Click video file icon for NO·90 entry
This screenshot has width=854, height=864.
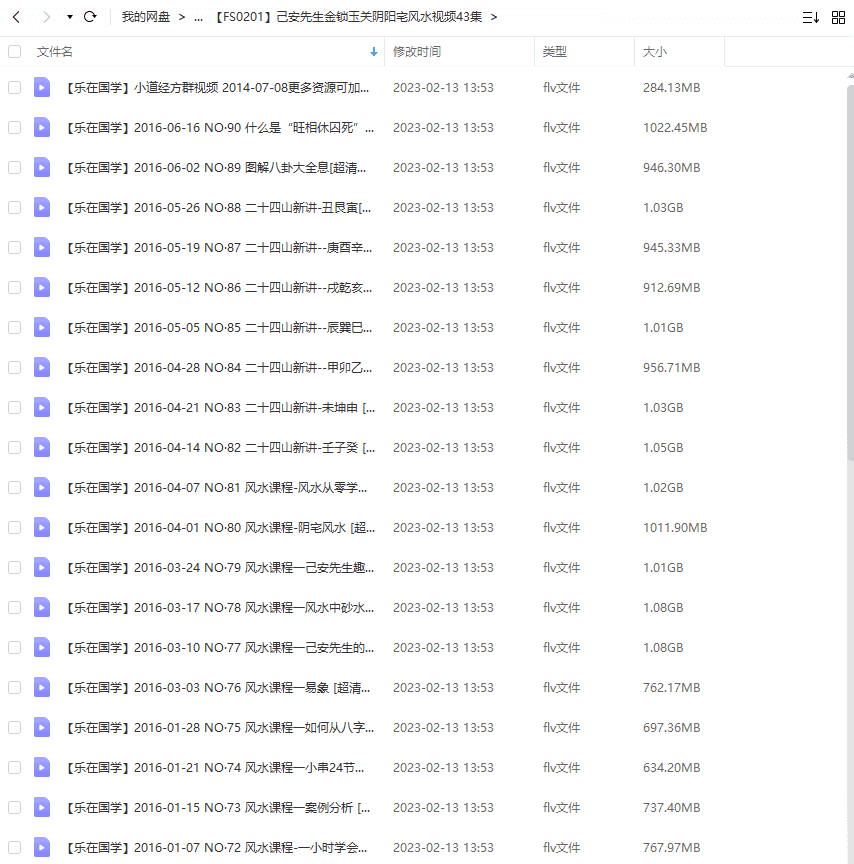click(42, 127)
